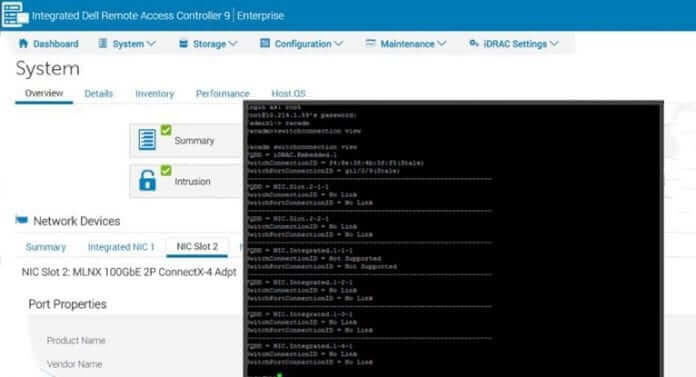The height and width of the screenshot is (377, 696).
Task: Click the Port Properties heading
Action: [67, 304]
